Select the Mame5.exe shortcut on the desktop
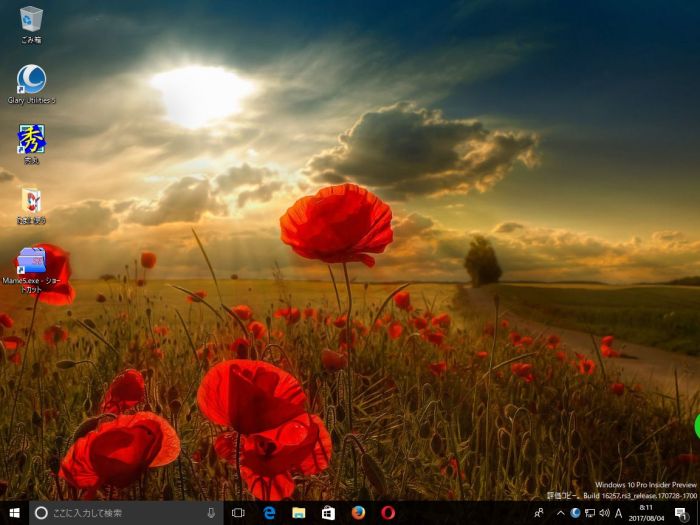The image size is (700, 525). point(31,262)
